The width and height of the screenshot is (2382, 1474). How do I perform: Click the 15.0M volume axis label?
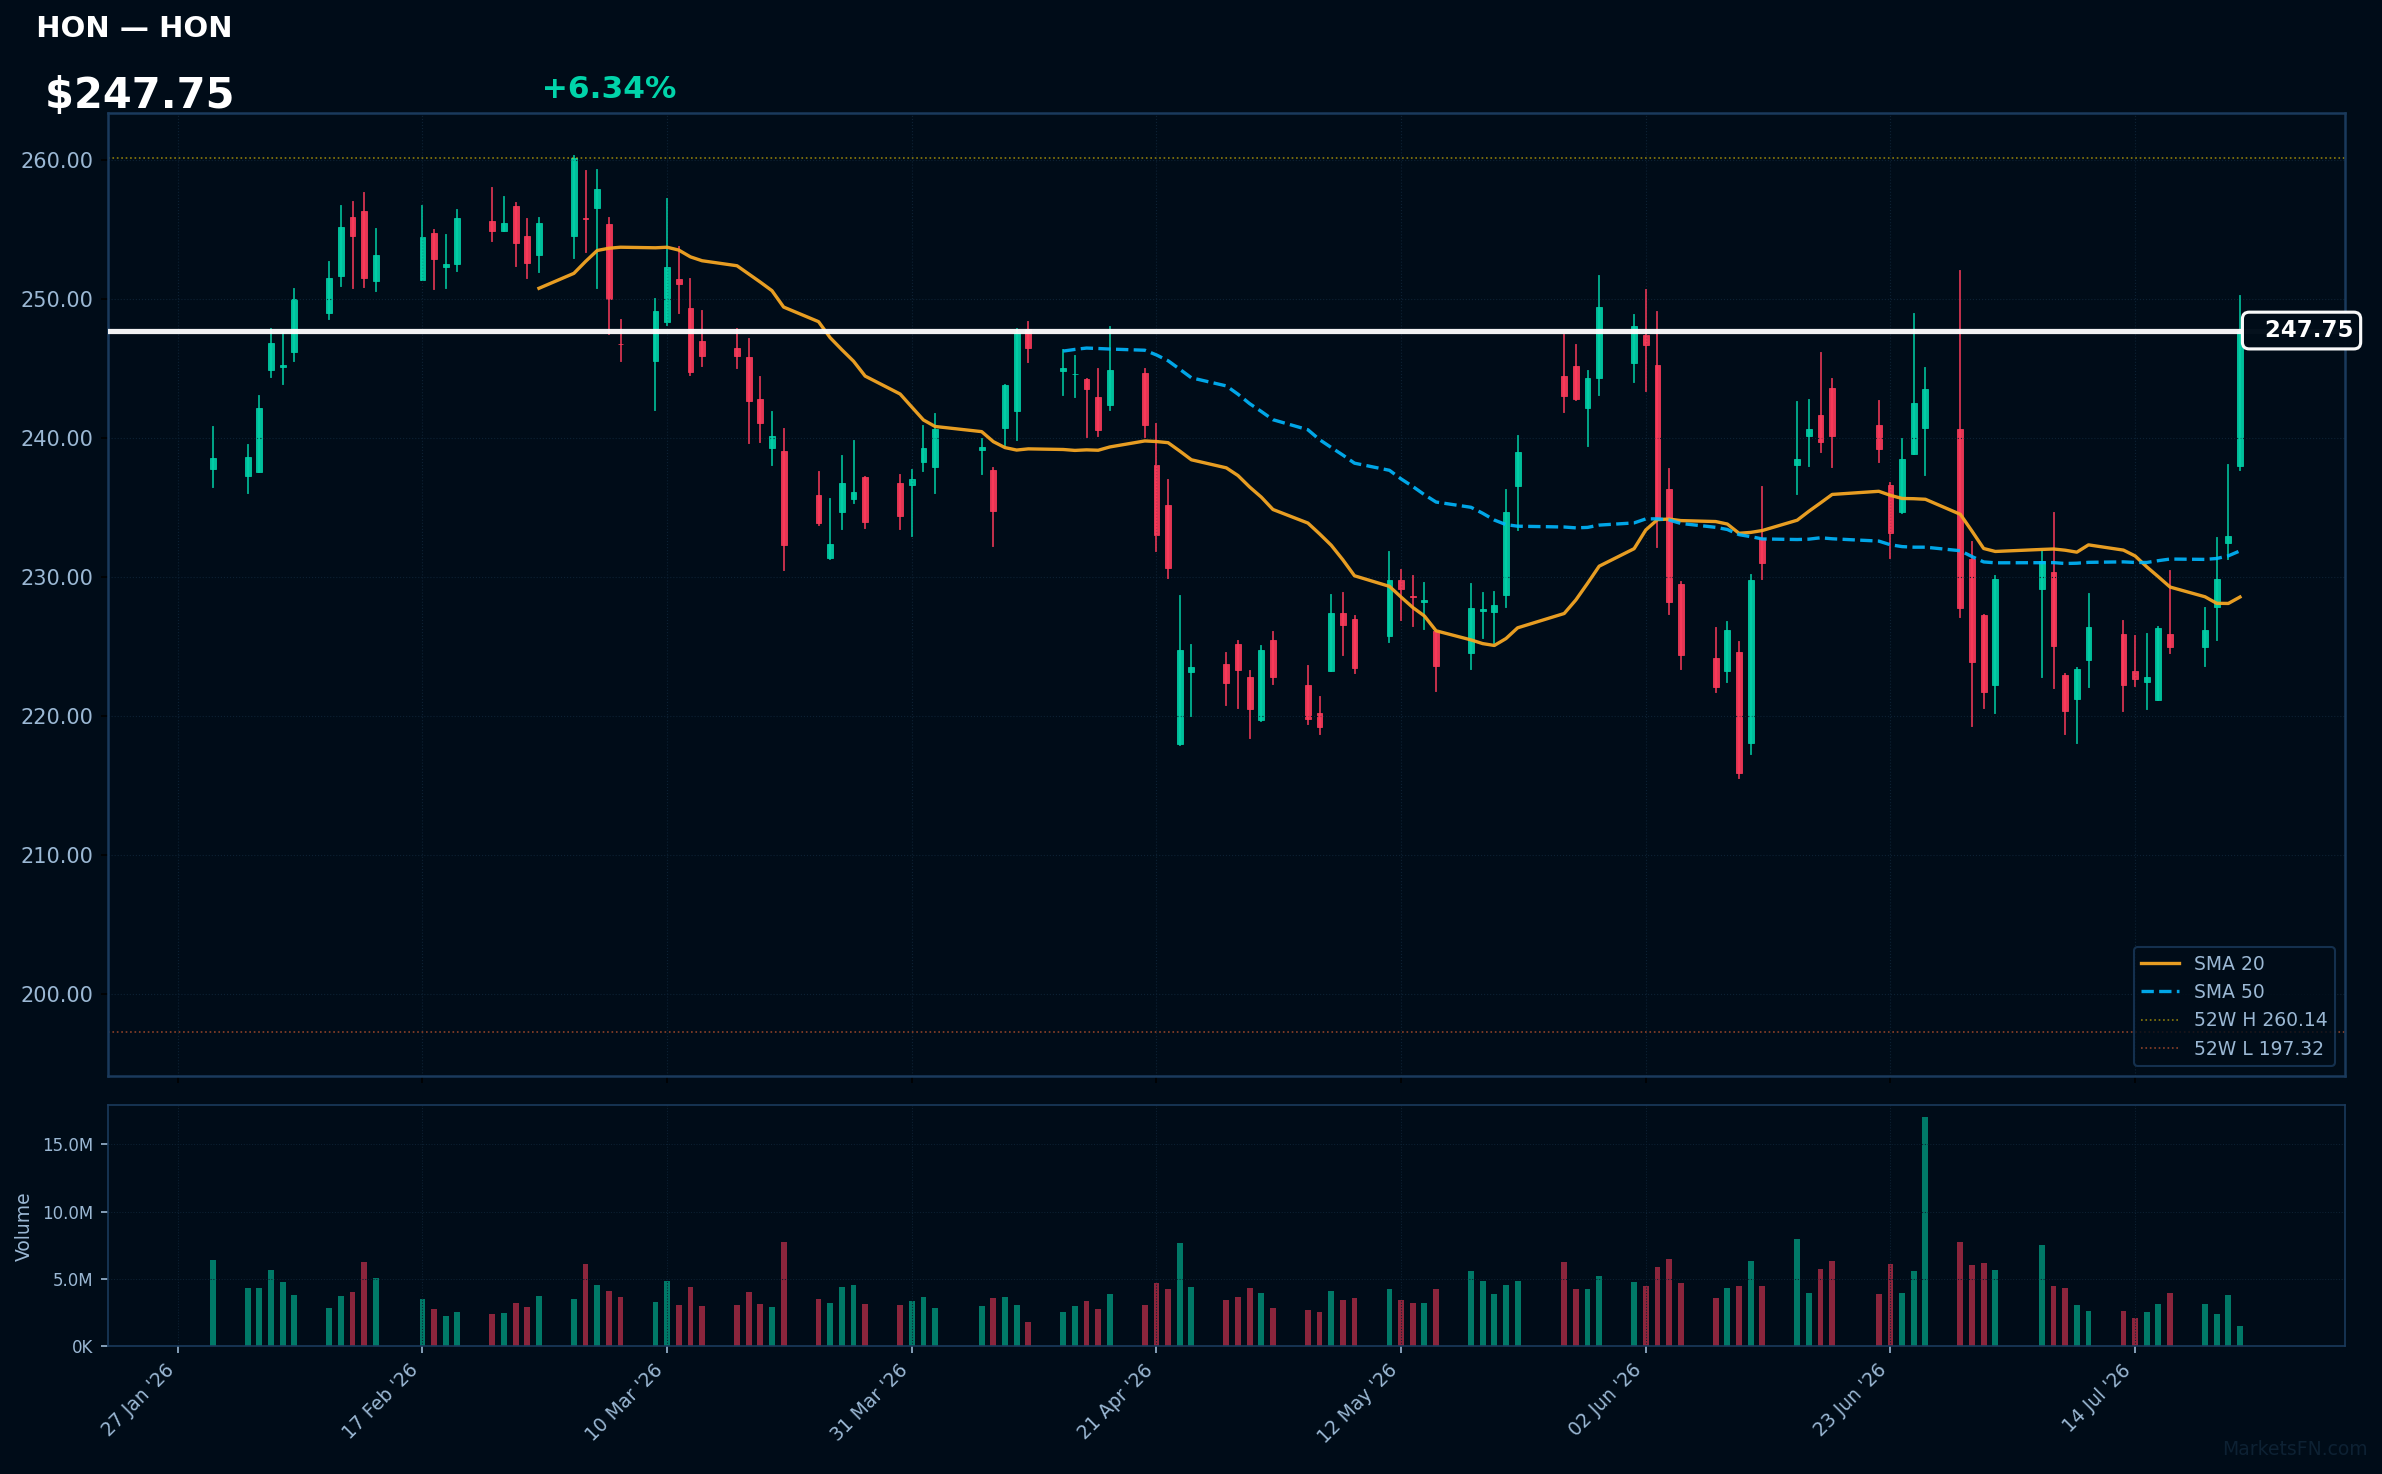[68, 1145]
